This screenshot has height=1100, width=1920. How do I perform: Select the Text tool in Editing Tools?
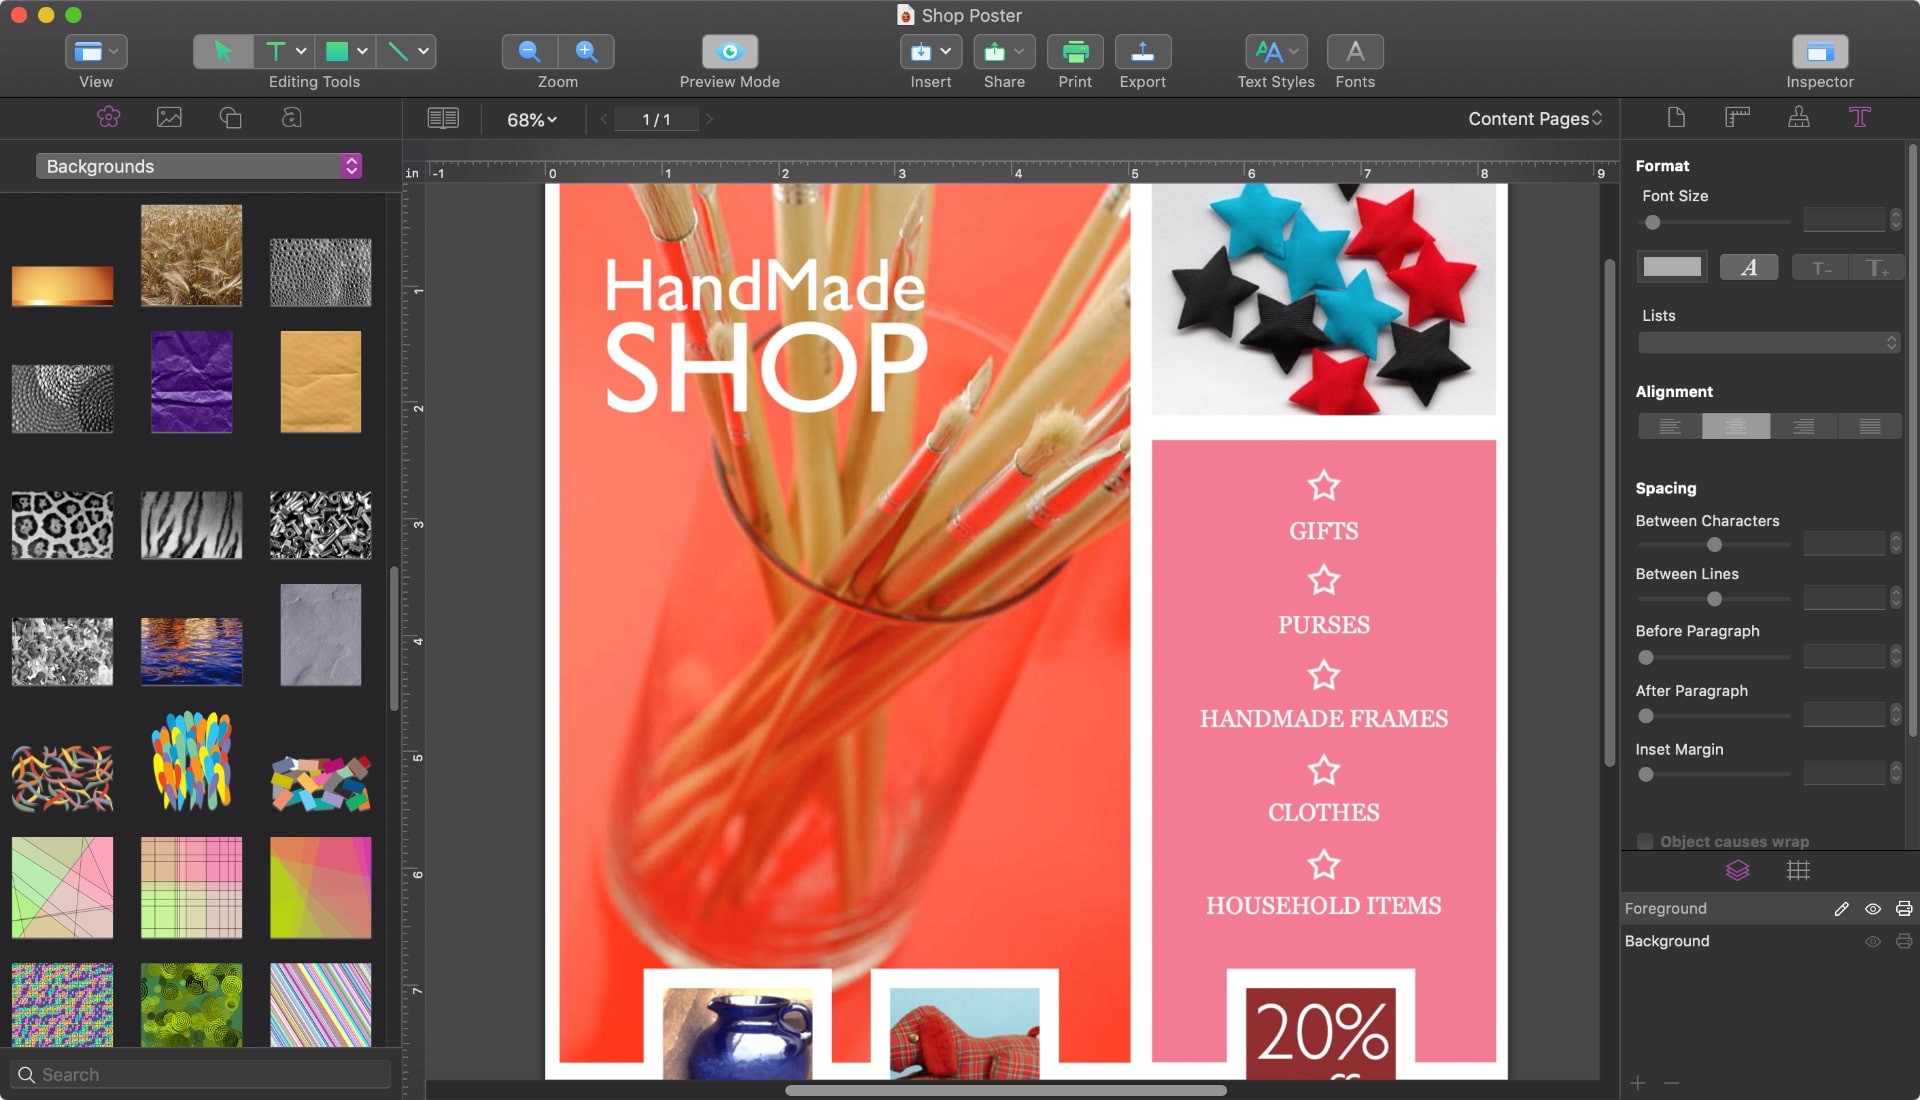click(272, 51)
